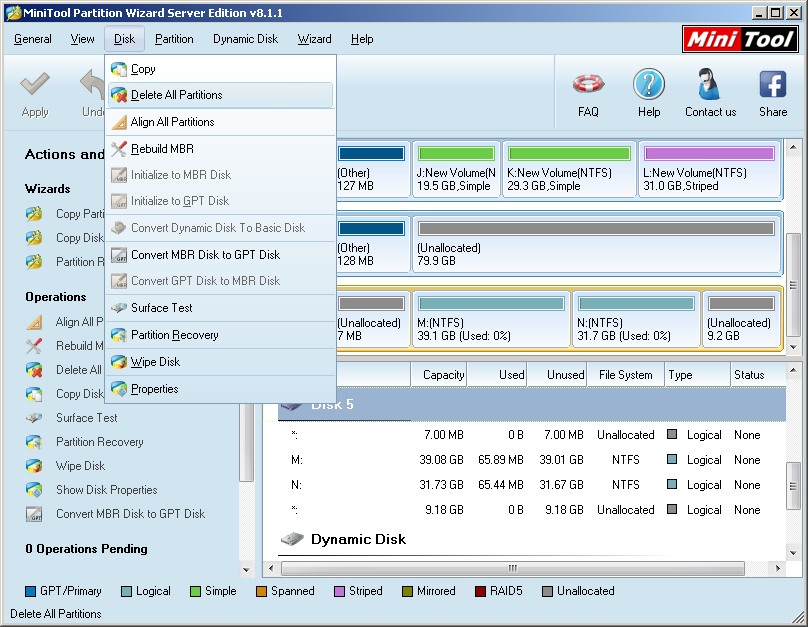Click Show Disk Properties in sidebar
Image resolution: width=808 pixels, height=627 pixels.
pos(106,490)
